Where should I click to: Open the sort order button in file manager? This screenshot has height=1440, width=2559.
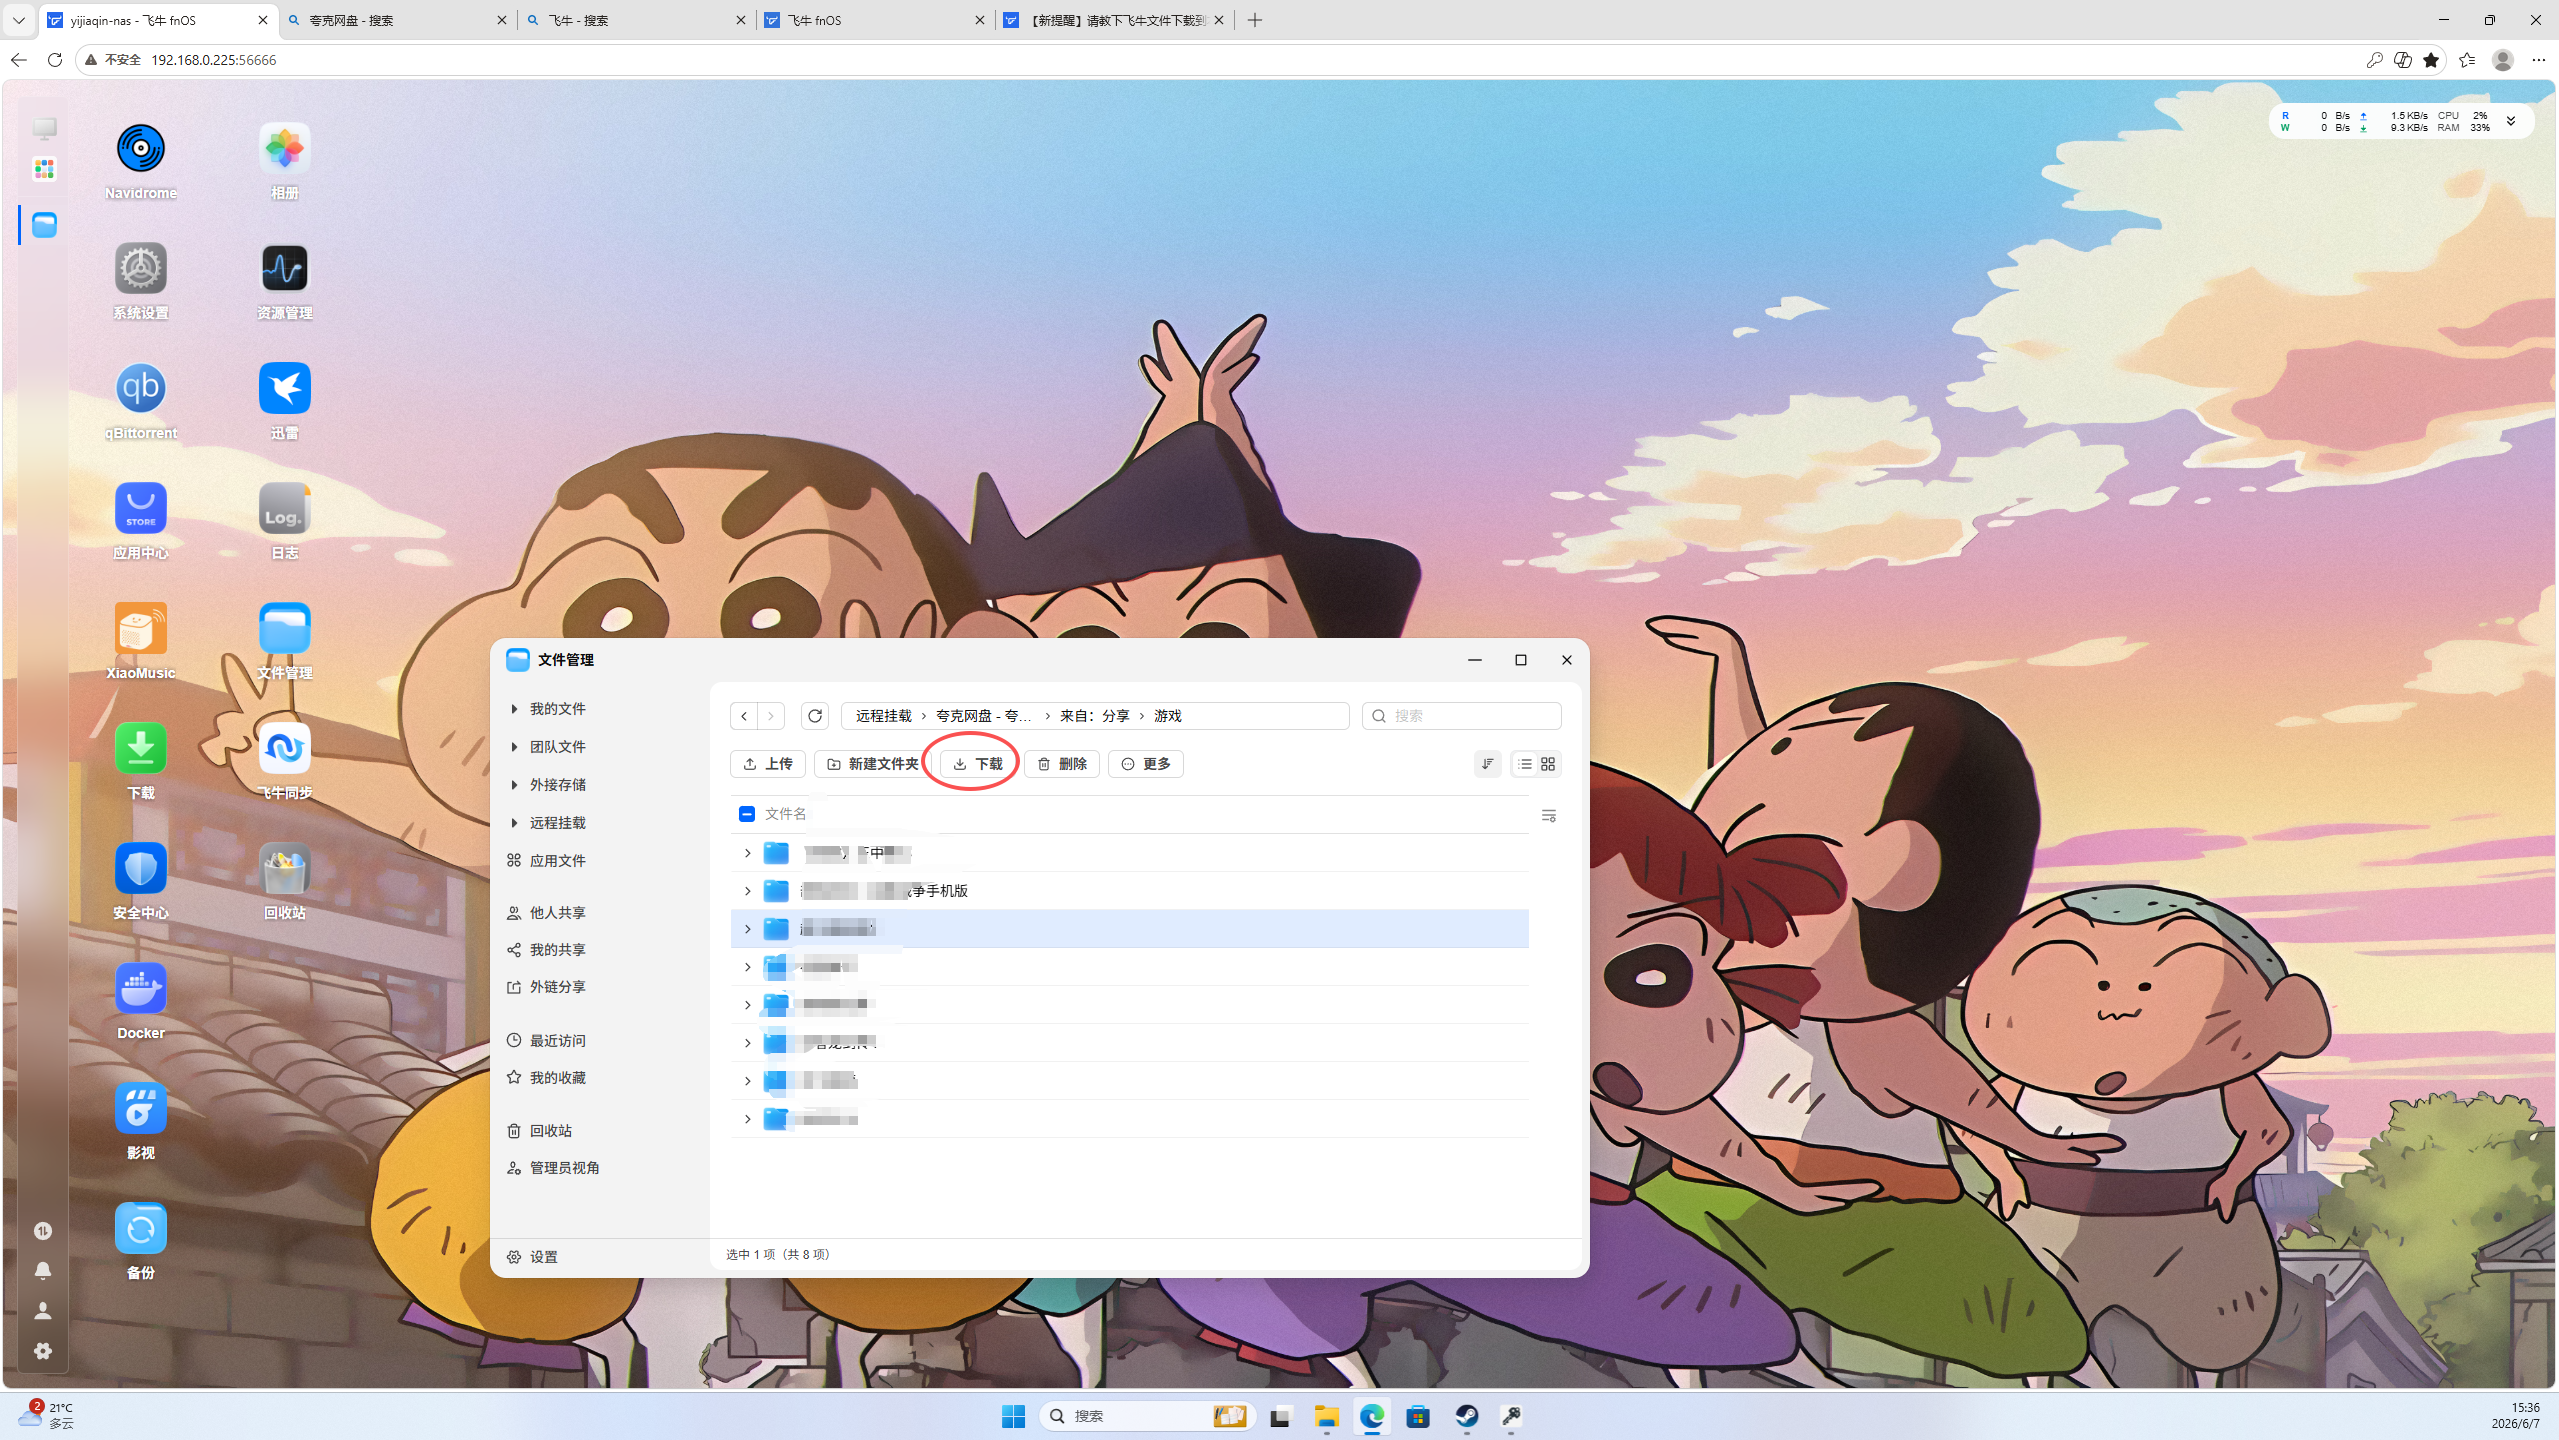coord(1488,764)
